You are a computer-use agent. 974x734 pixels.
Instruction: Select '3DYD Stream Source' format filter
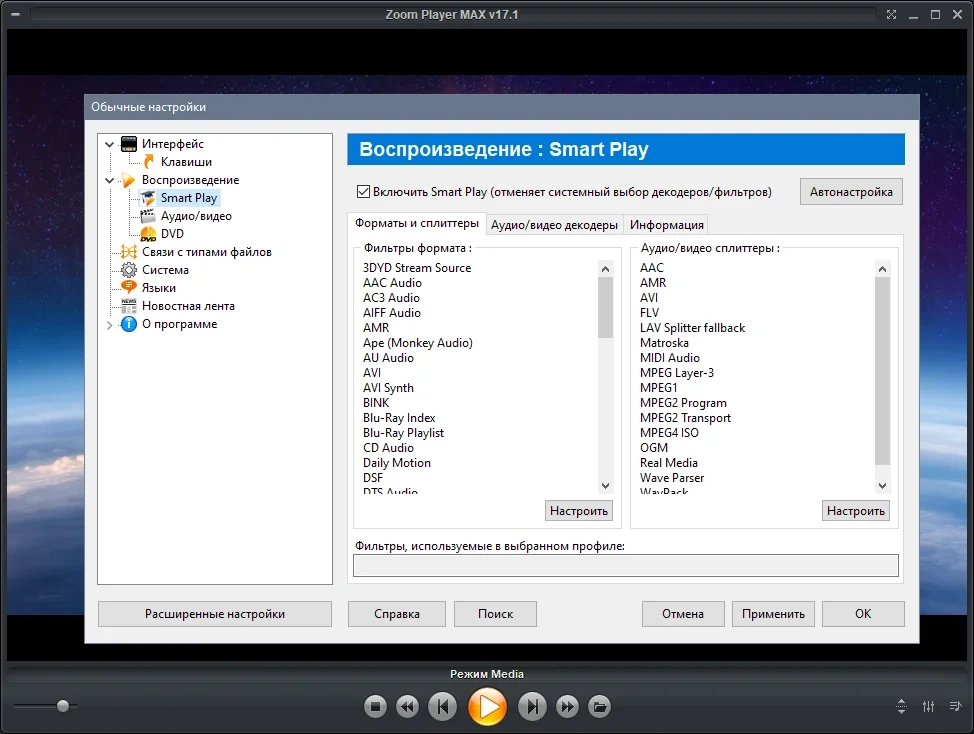417,268
